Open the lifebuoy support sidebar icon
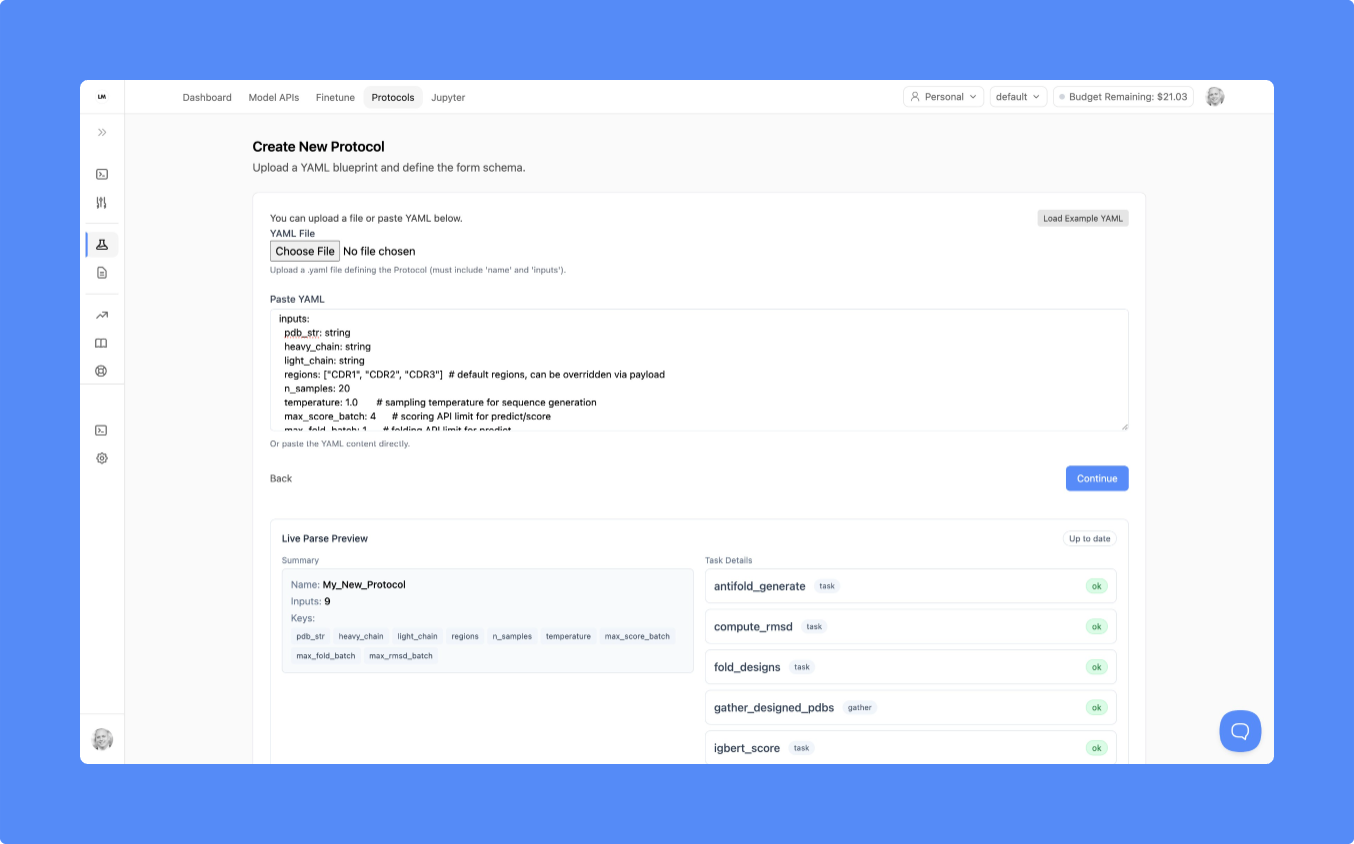The height and width of the screenshot is (844, 1354). 102,371
